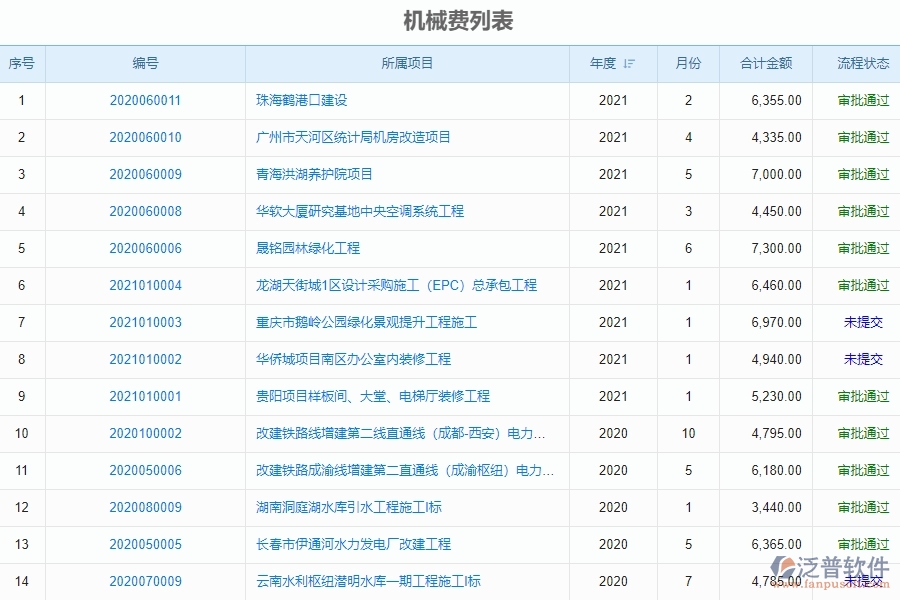Click the 泛普软件 watermark link
This screenshot has height=600, width=900.
[x=845, y=565]
